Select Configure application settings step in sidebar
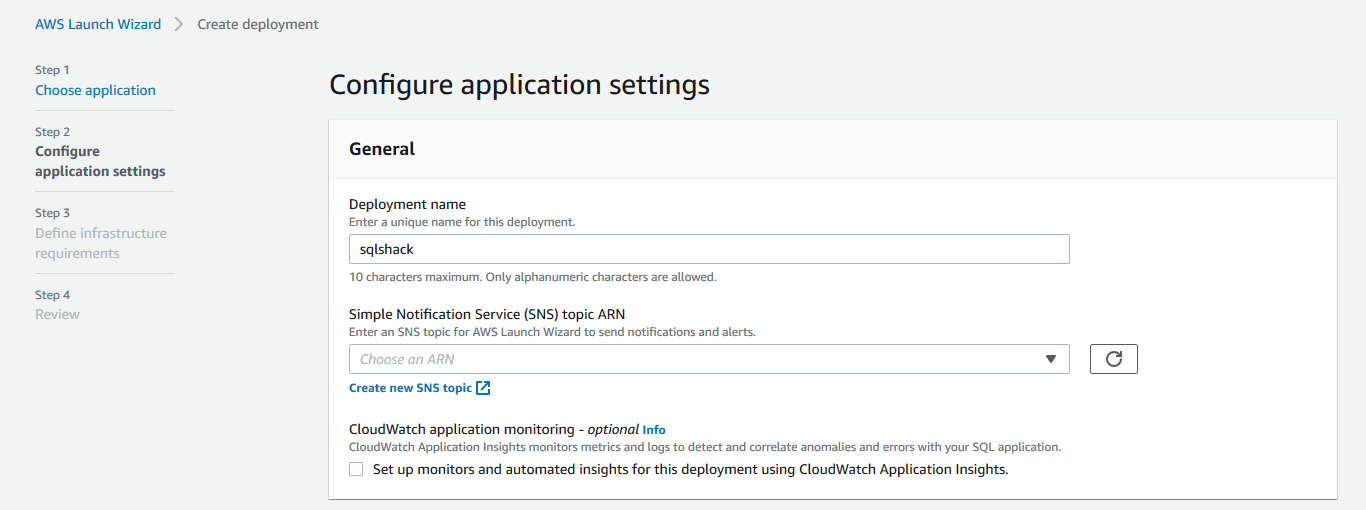Screen dimensions: 1366x510 100,161
